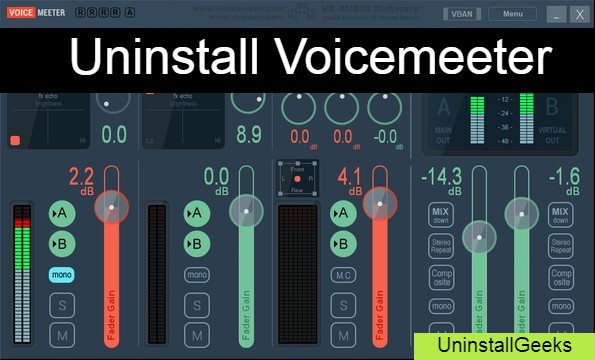This screenshot has width=595, height=360.
Task: Enable Stereo Repeat on the -1.6 dB bus
Action: [x=561, y=246]
